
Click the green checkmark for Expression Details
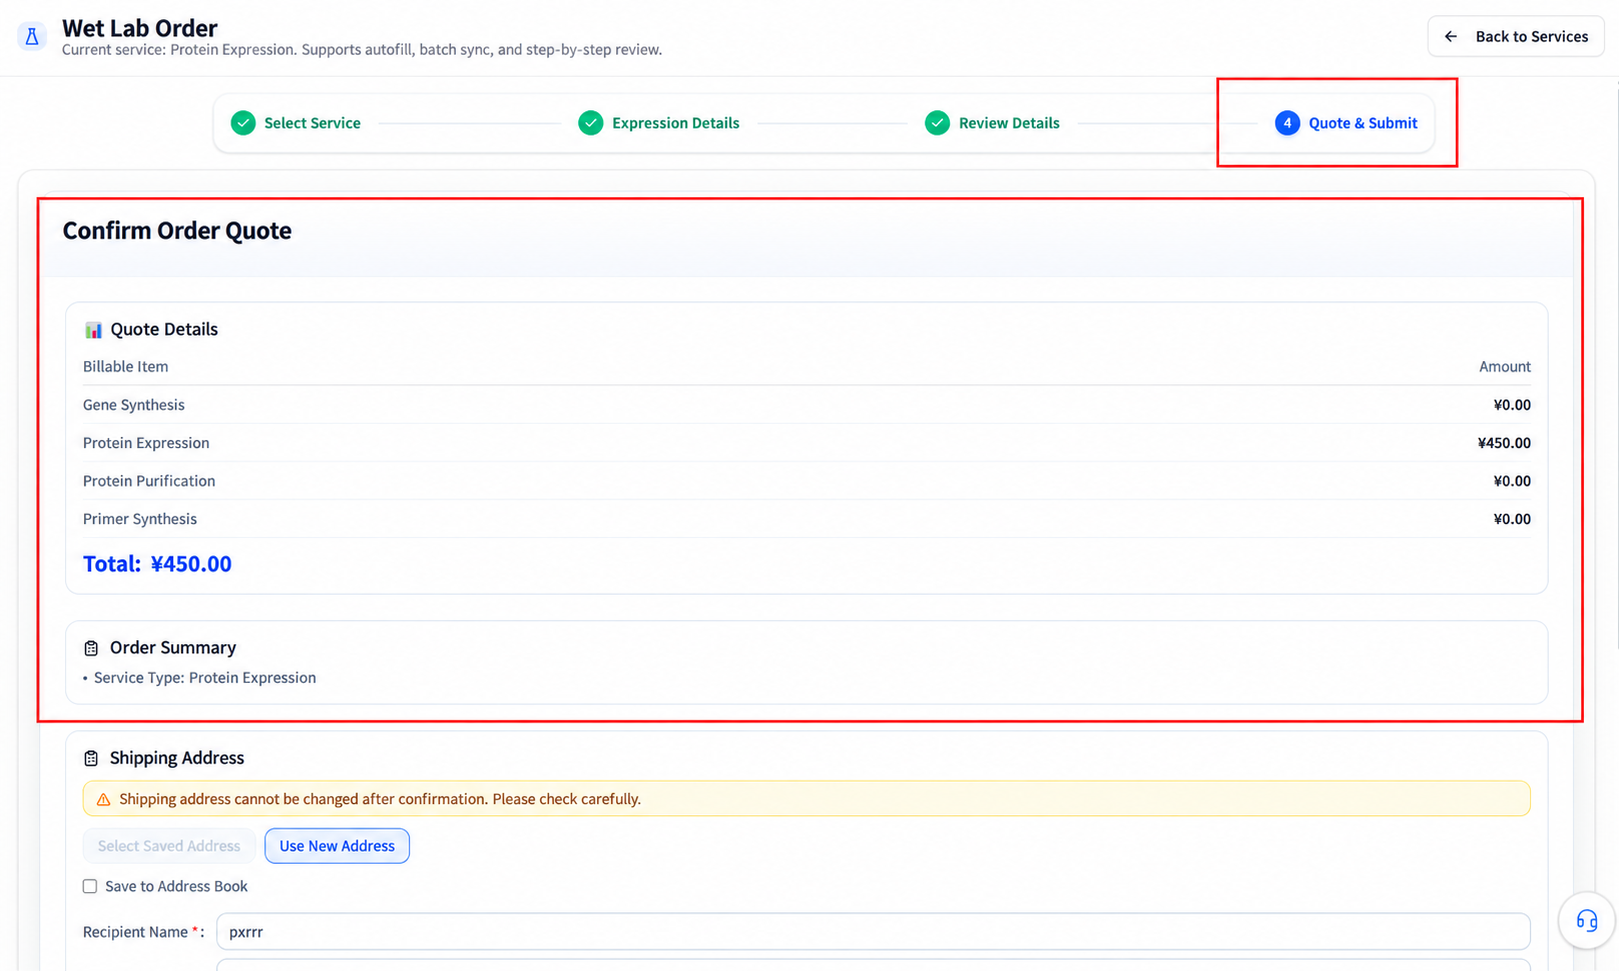(x=591, y=123)
